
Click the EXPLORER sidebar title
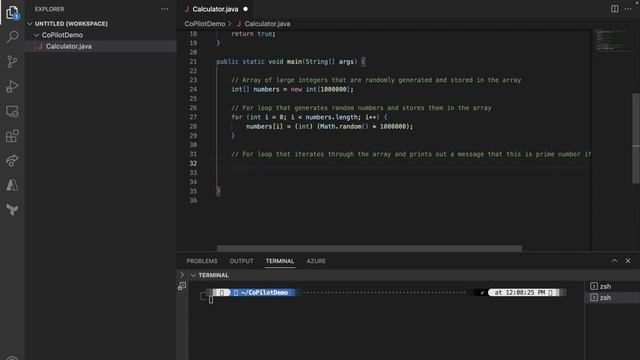pos(49,9)
